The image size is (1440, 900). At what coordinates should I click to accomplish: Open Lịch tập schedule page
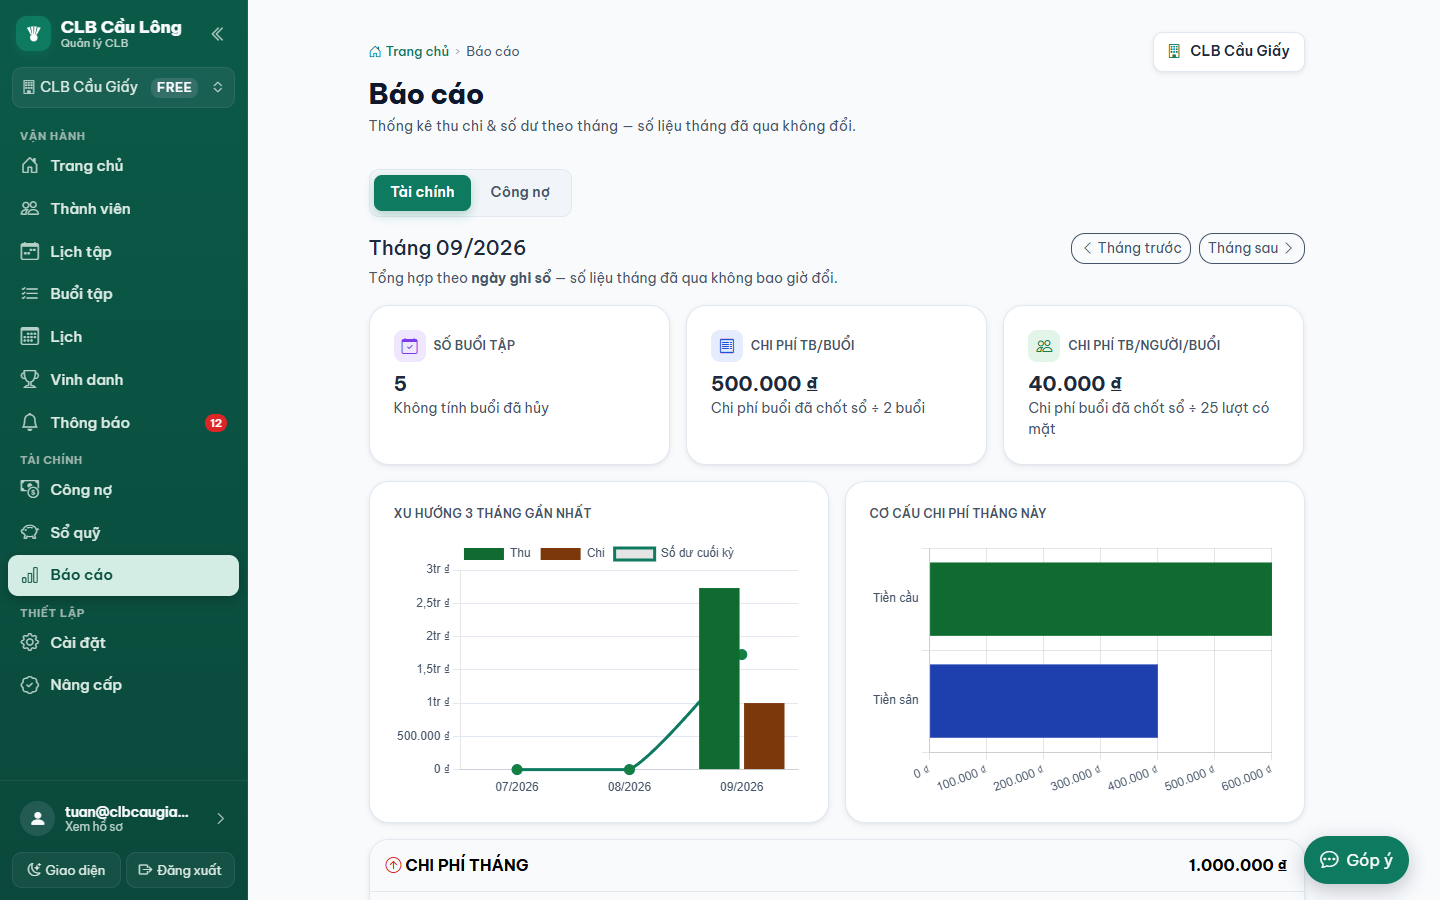pos(123,252)
